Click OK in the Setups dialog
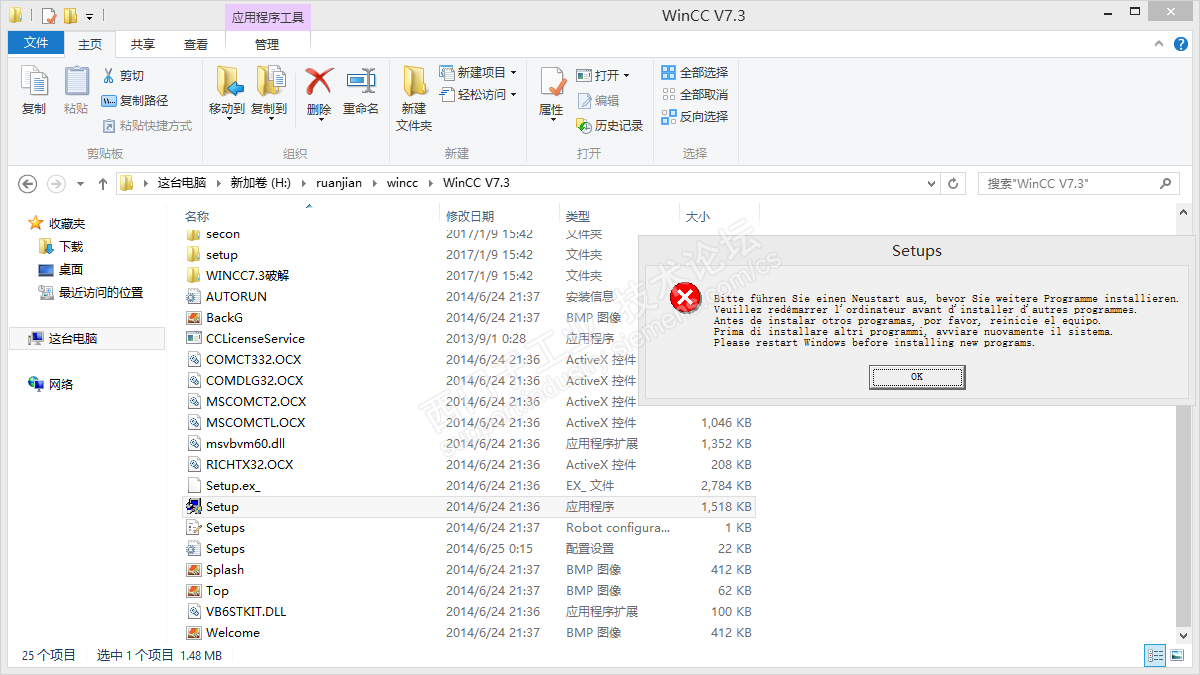The width and height of the screenshot is (1200, 675). pos(917,377)
